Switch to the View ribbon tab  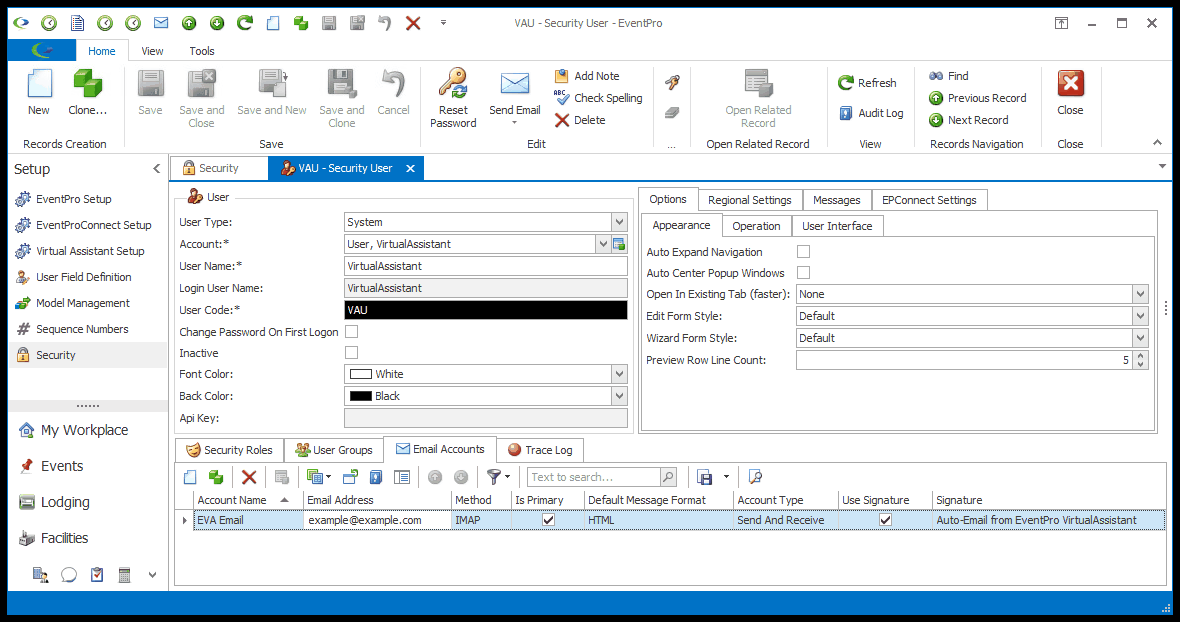[x=152, y=51]
